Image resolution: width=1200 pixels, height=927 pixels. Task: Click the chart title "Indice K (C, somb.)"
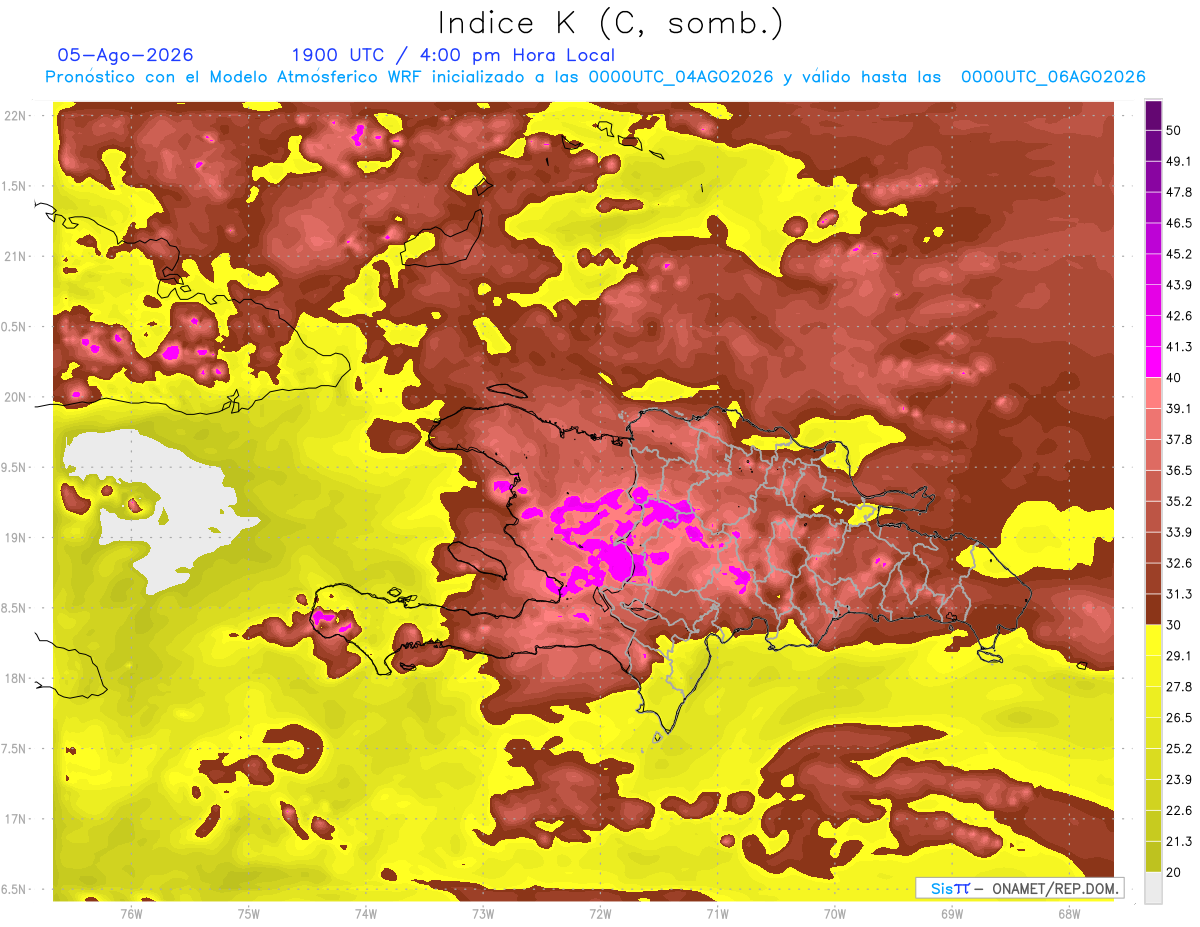coord(610,23)
